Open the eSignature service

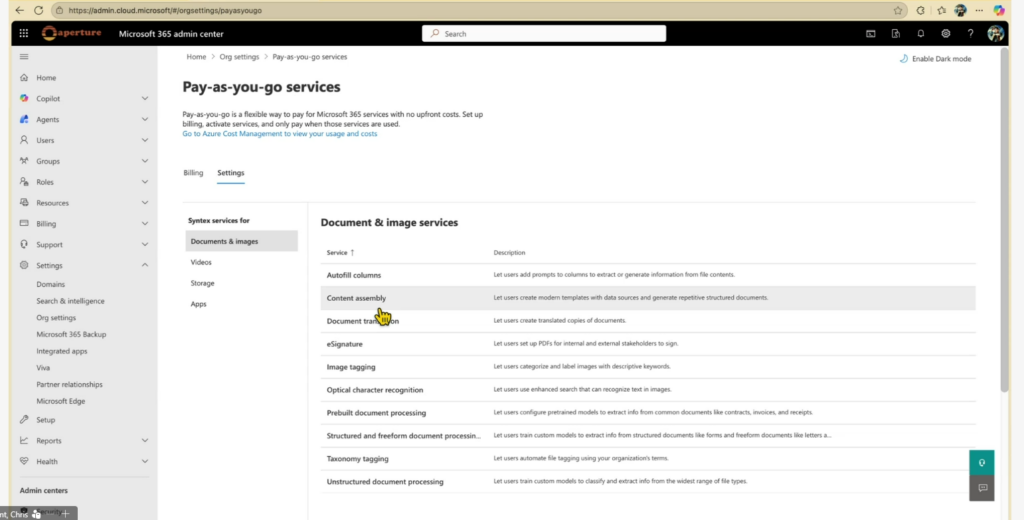pyautogui.click(x=345, y=344)
